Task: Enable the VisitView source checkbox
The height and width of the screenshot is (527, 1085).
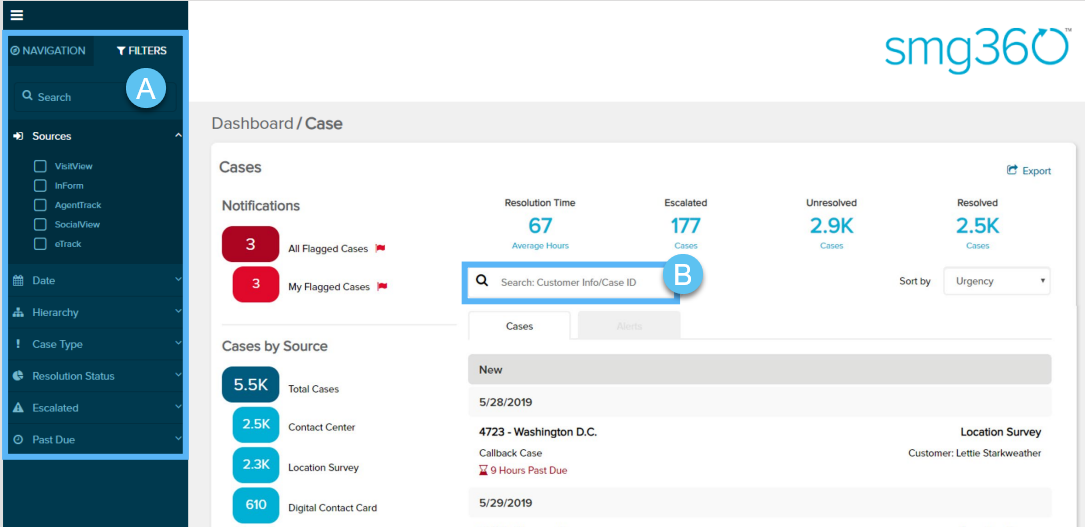Action: pos(40,167)
